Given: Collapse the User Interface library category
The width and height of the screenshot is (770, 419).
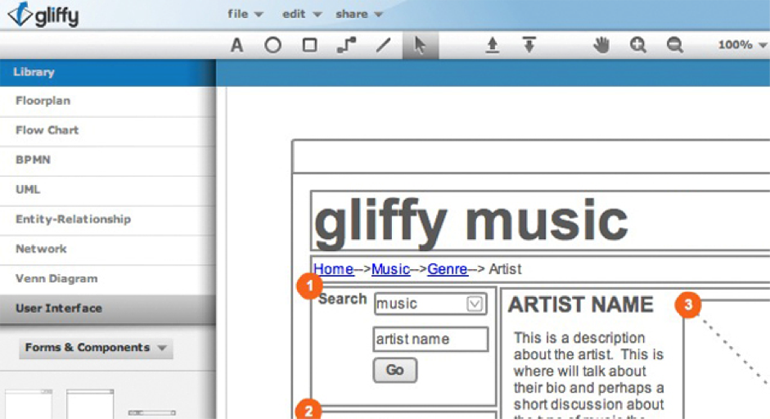Looking at the screenshot, I should [x=108, y=309].
